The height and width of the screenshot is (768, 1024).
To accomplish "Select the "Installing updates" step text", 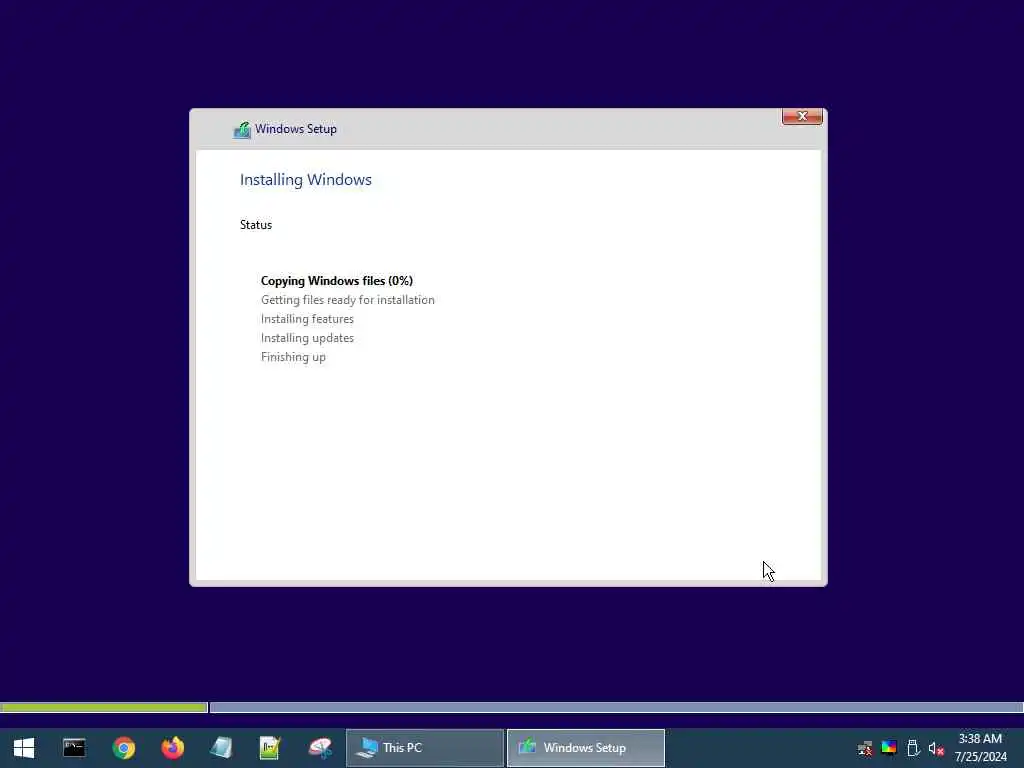I will click(x=308, y=338).
